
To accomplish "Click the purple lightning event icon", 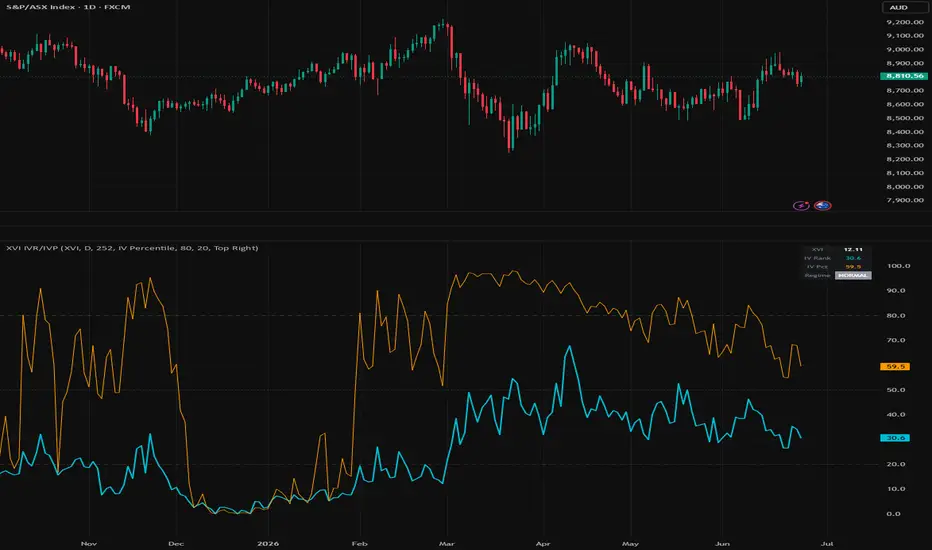I will click(801, 206).
